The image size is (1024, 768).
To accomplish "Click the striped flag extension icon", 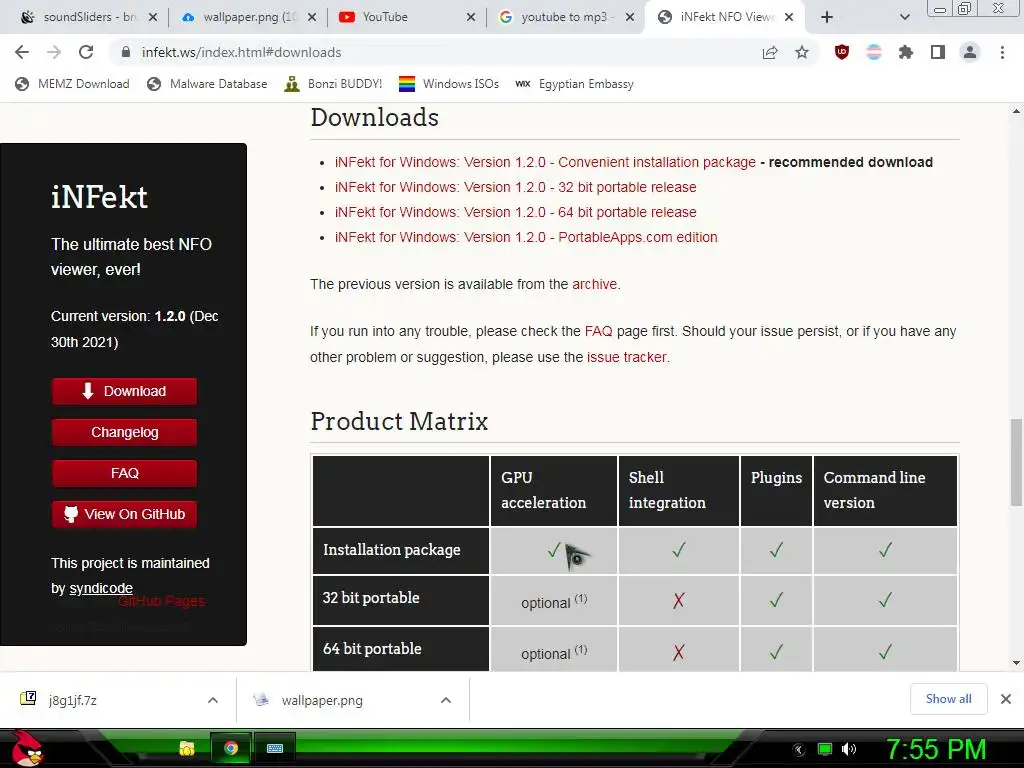I will click(x=874, y=52).
